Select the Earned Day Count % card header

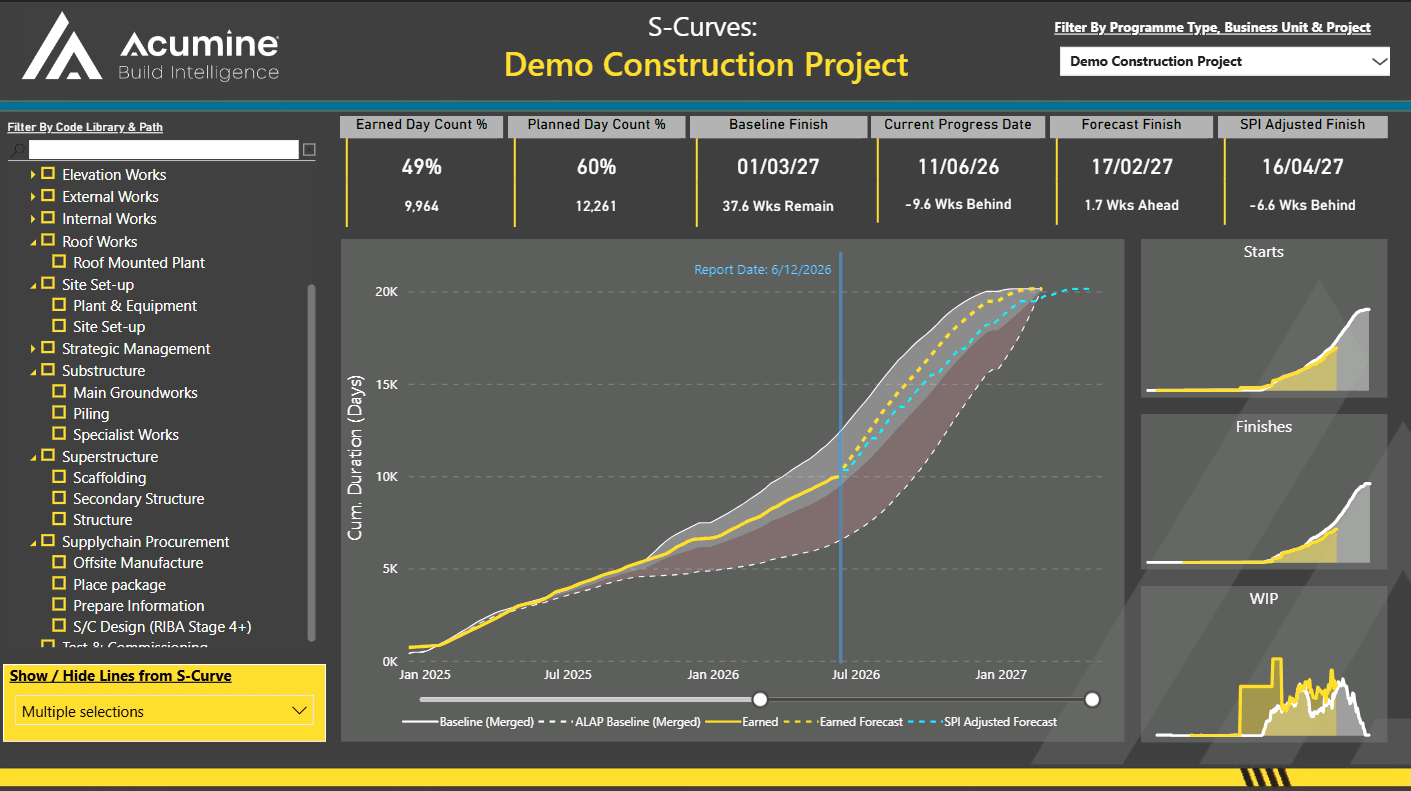(421, 126)
